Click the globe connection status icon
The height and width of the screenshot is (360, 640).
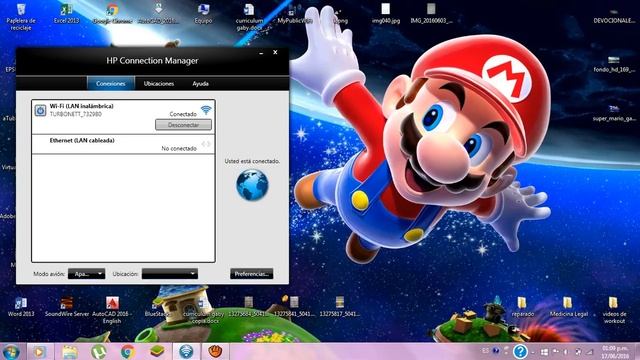(252, 185)
